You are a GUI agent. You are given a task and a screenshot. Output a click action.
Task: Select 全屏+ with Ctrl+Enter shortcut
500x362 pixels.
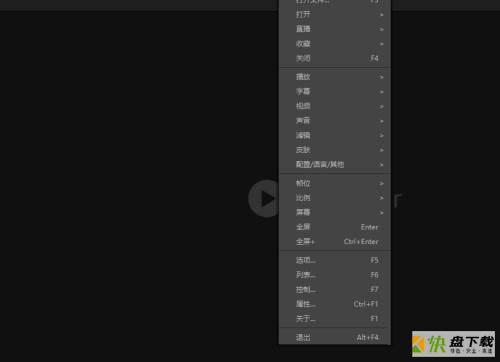[x=335, y=242]
